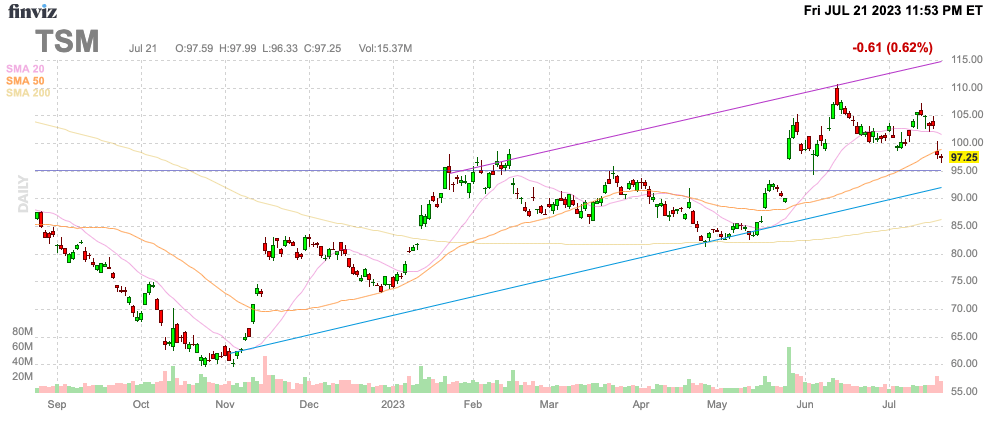This screenshot has height=422, width=991.
Task: Click the -0.61 (0.62%) change value
Action: [892, 47]
